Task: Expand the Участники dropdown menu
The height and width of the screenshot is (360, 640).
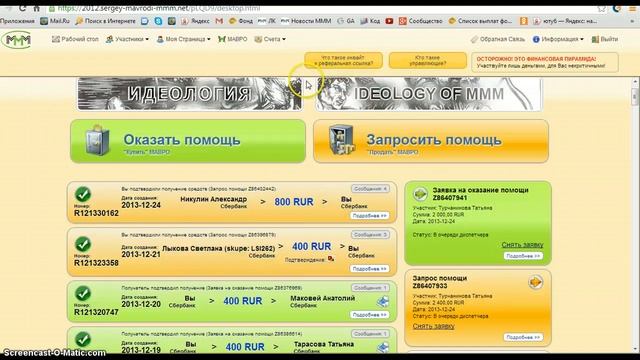Action: point(127,39)
